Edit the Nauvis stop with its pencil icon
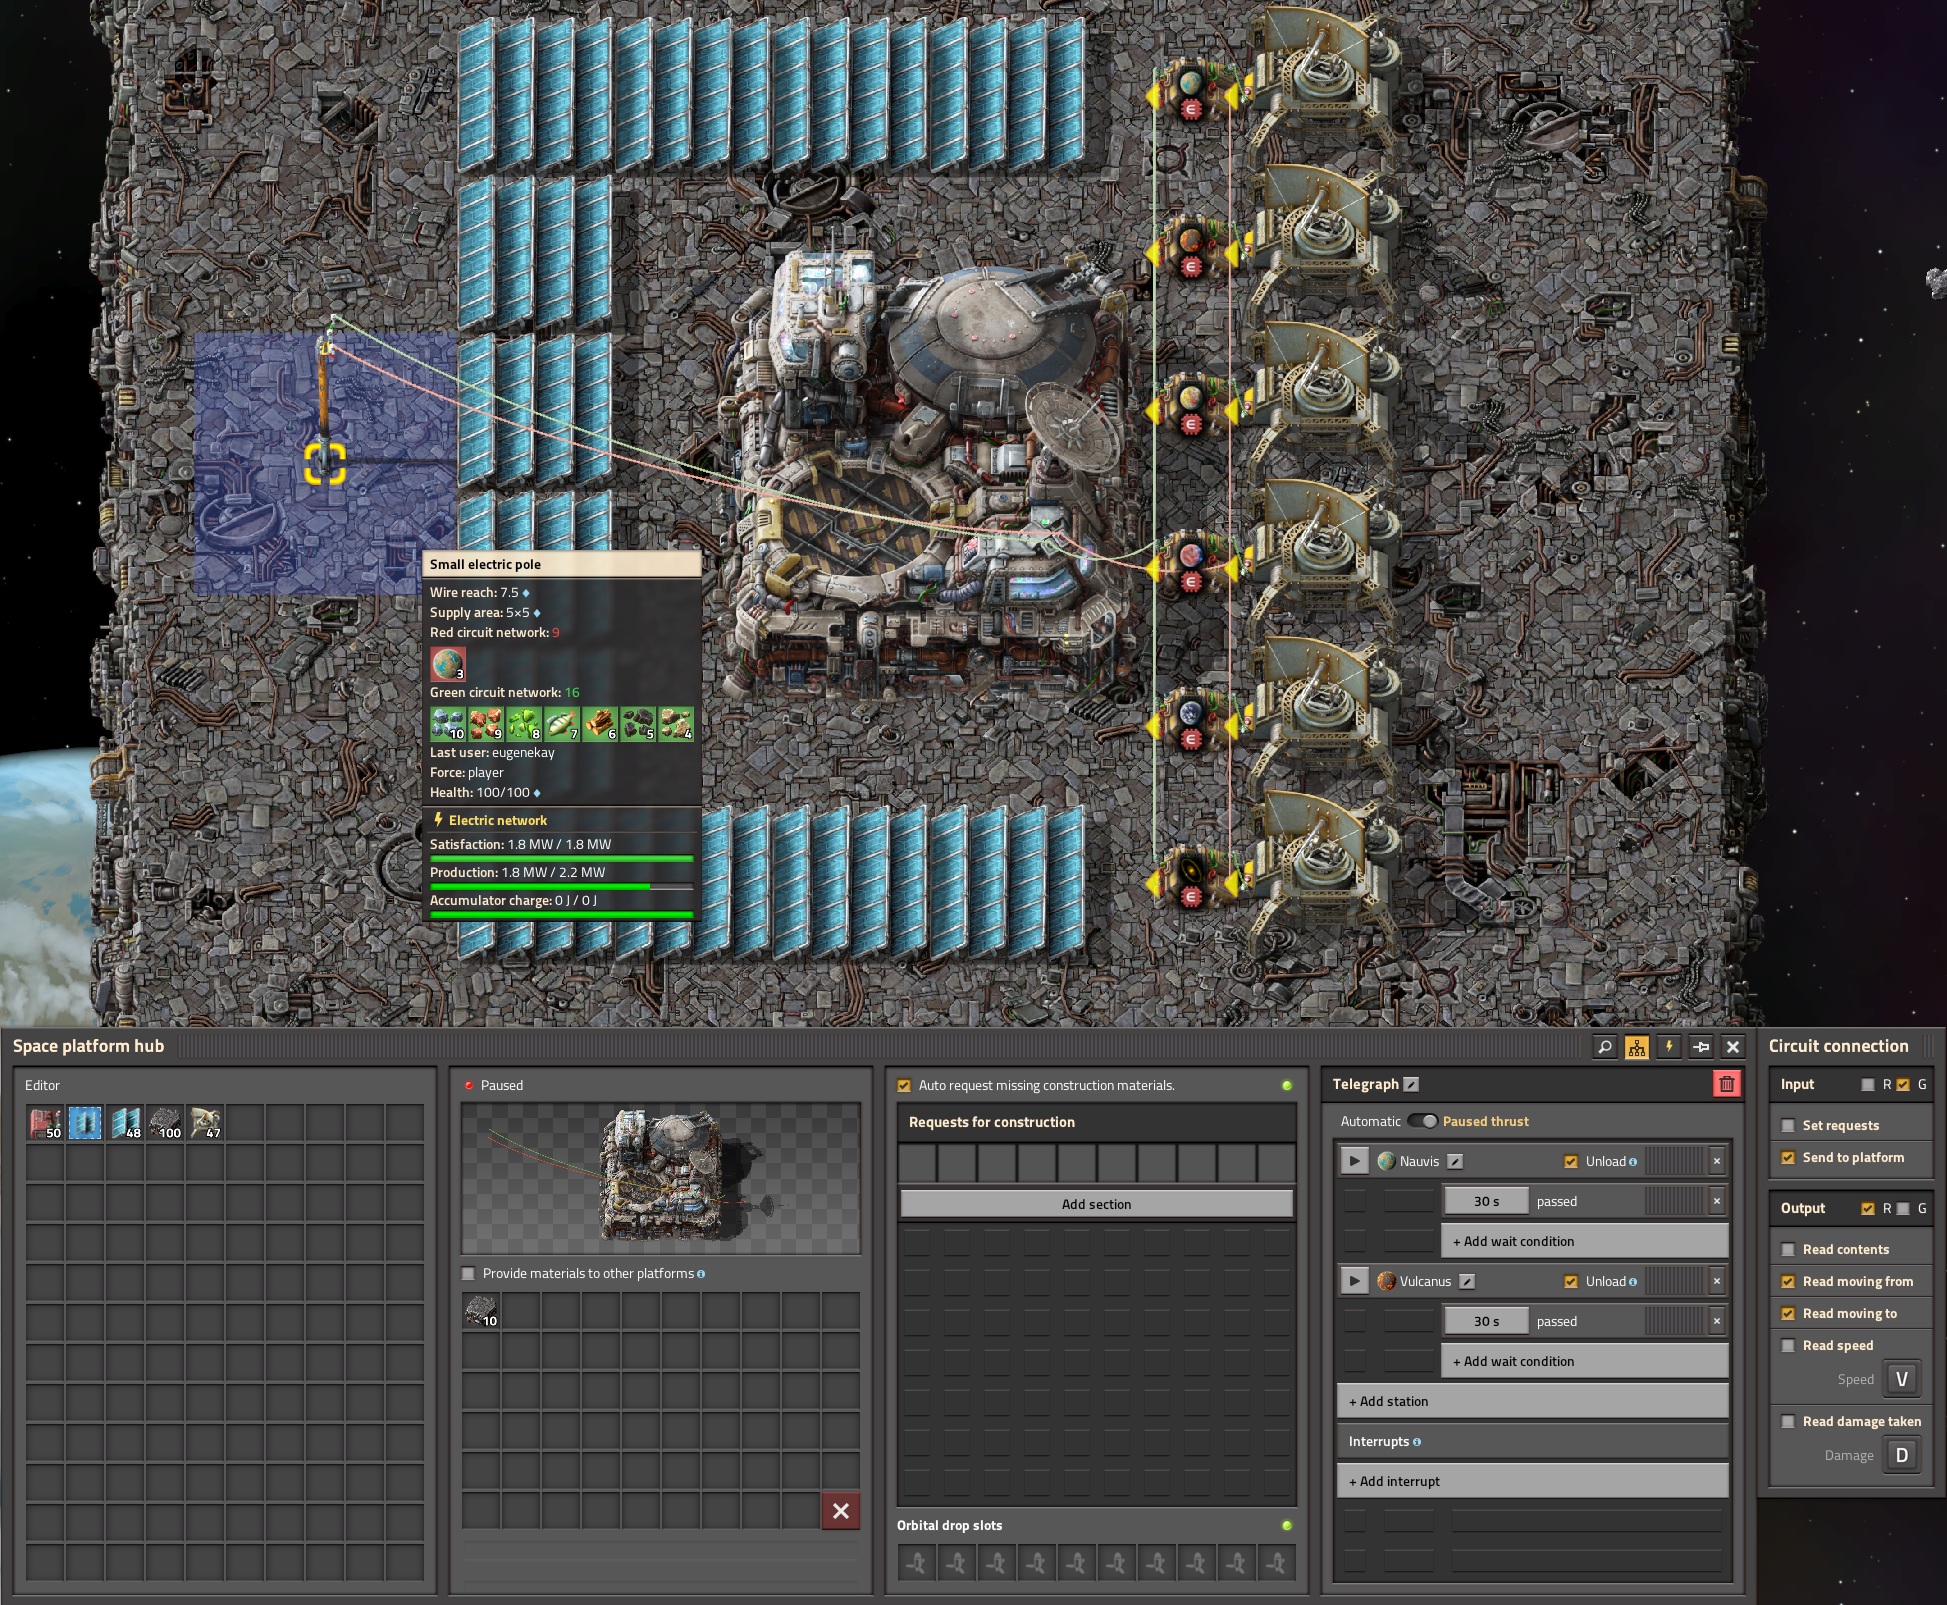The image size is (1947, 1605). [1455, 1161]
